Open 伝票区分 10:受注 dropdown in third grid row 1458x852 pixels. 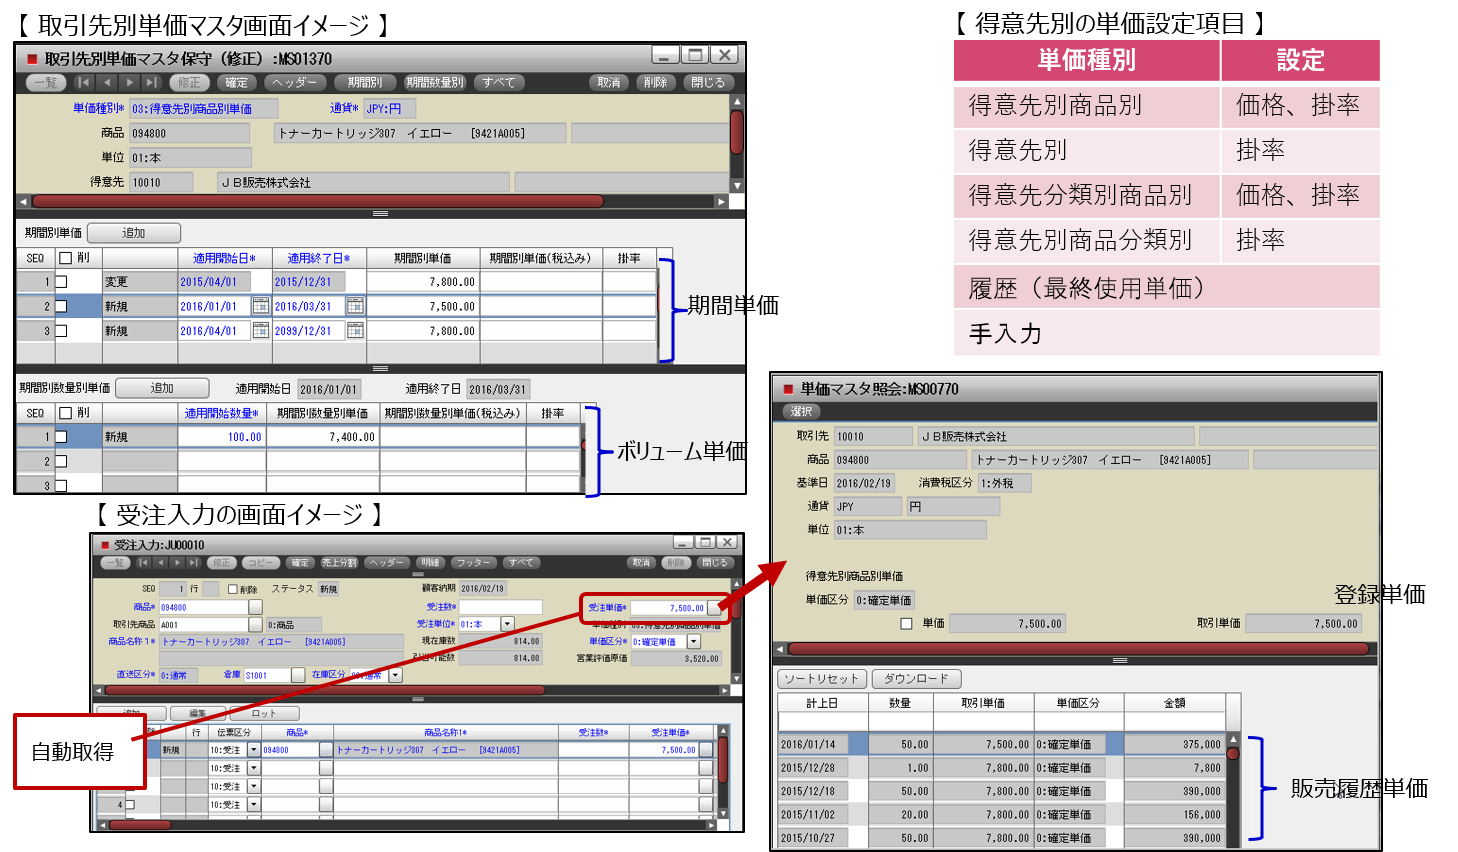(254, 786)
